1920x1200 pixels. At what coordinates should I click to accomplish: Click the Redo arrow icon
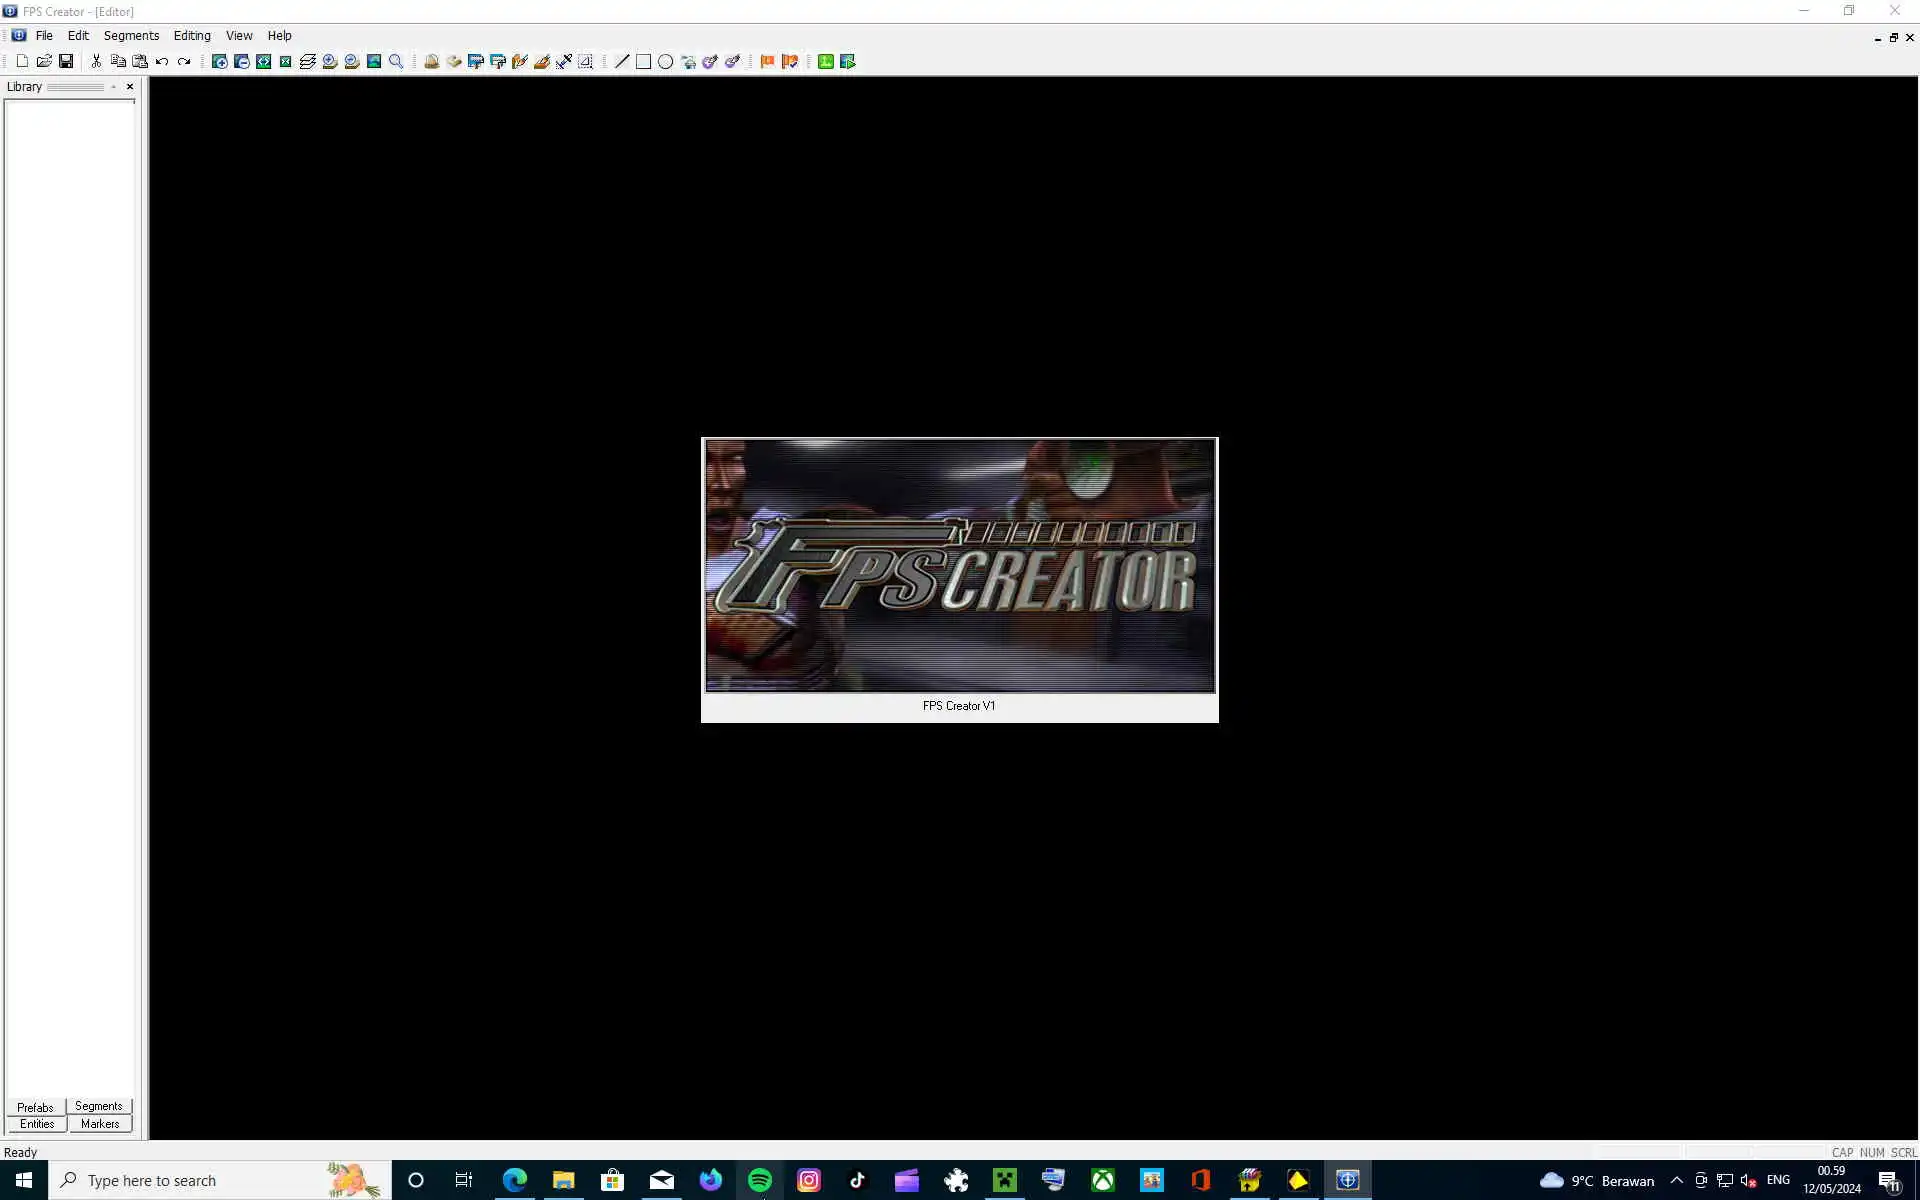tap(184, 61)
